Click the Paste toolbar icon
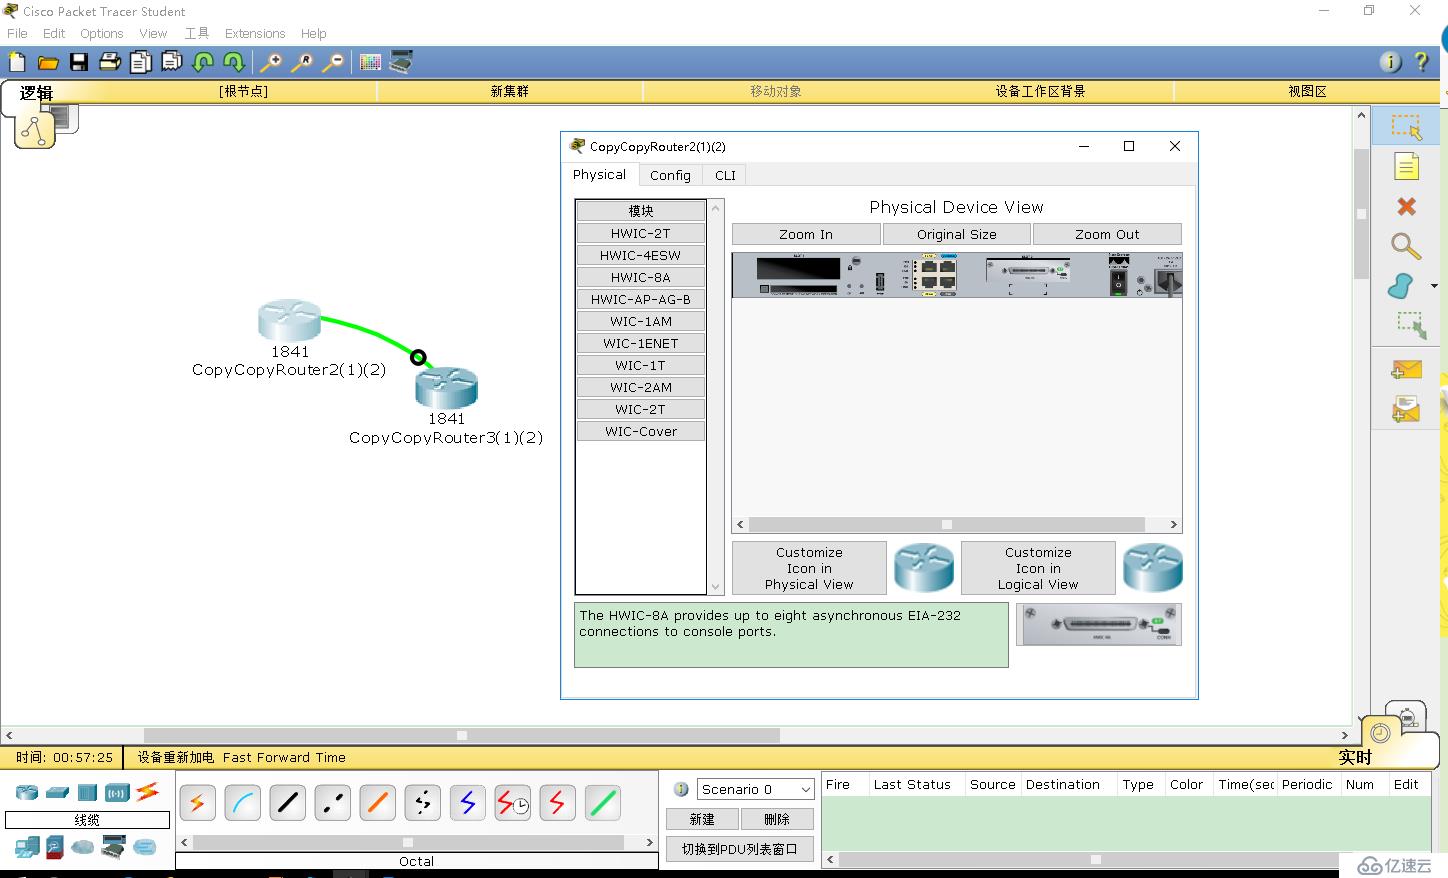 tap(172, 62)
